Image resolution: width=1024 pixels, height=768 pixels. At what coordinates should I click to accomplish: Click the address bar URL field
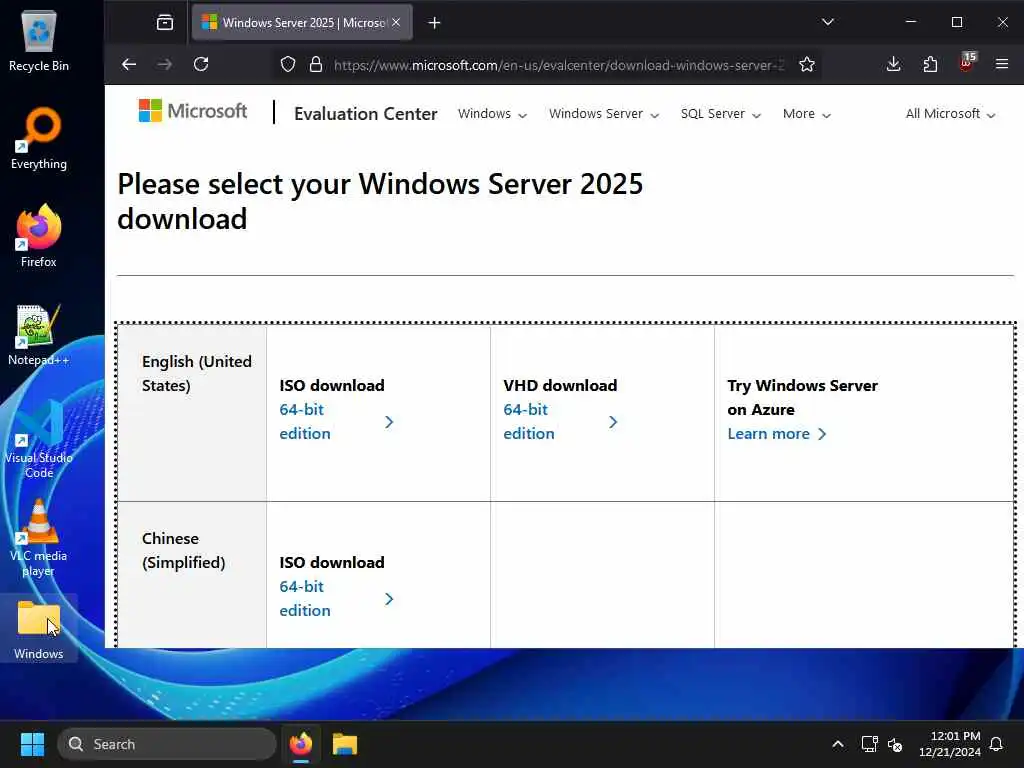coord(558,65)
